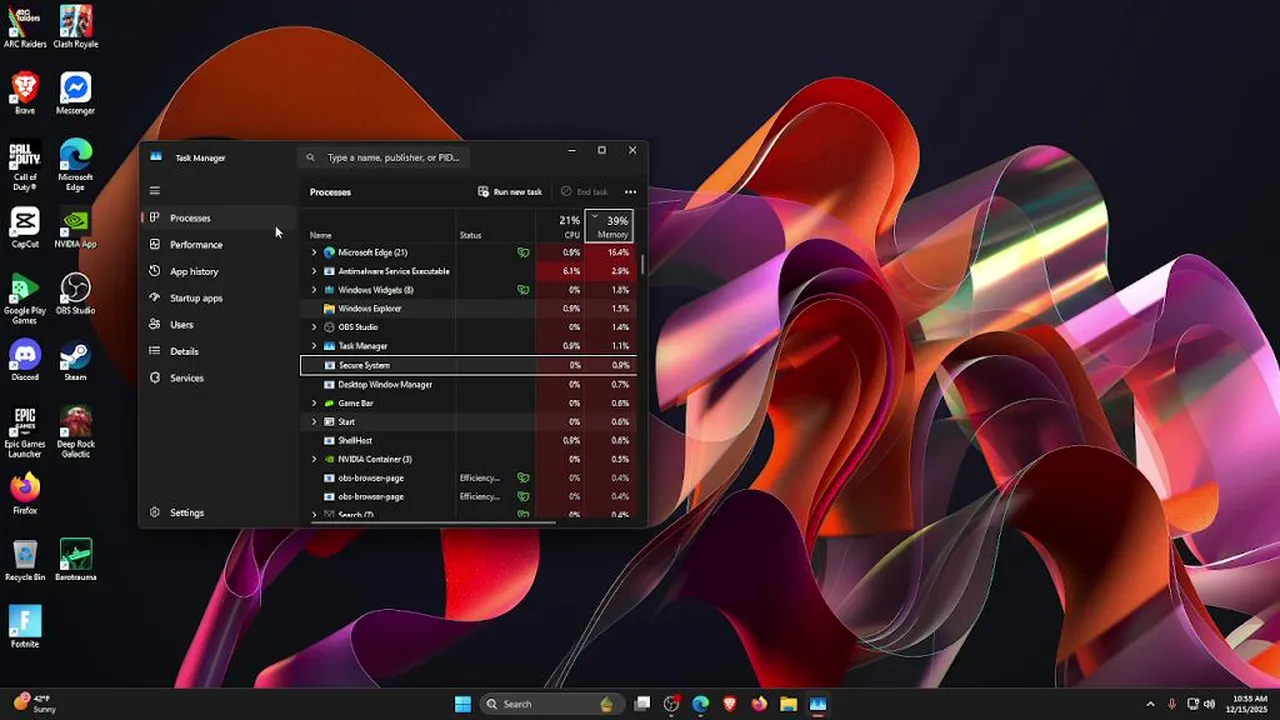Viewport: 1280px width, 720px height.
Task: Open Task View from the taskbar
Action: (x=643, y=704)
